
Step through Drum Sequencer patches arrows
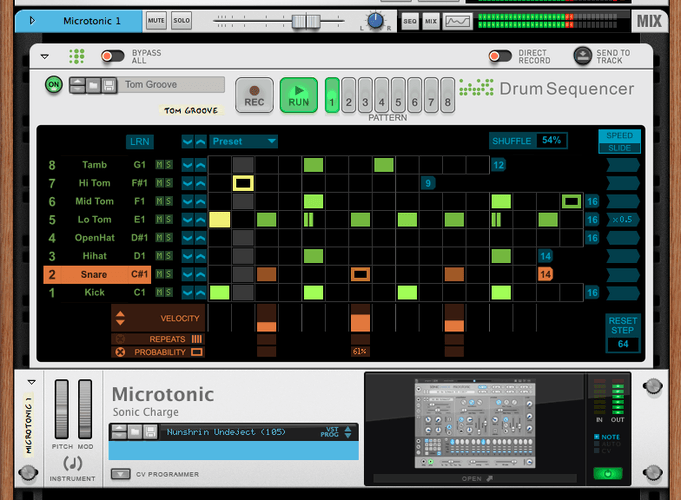(77, 86)
